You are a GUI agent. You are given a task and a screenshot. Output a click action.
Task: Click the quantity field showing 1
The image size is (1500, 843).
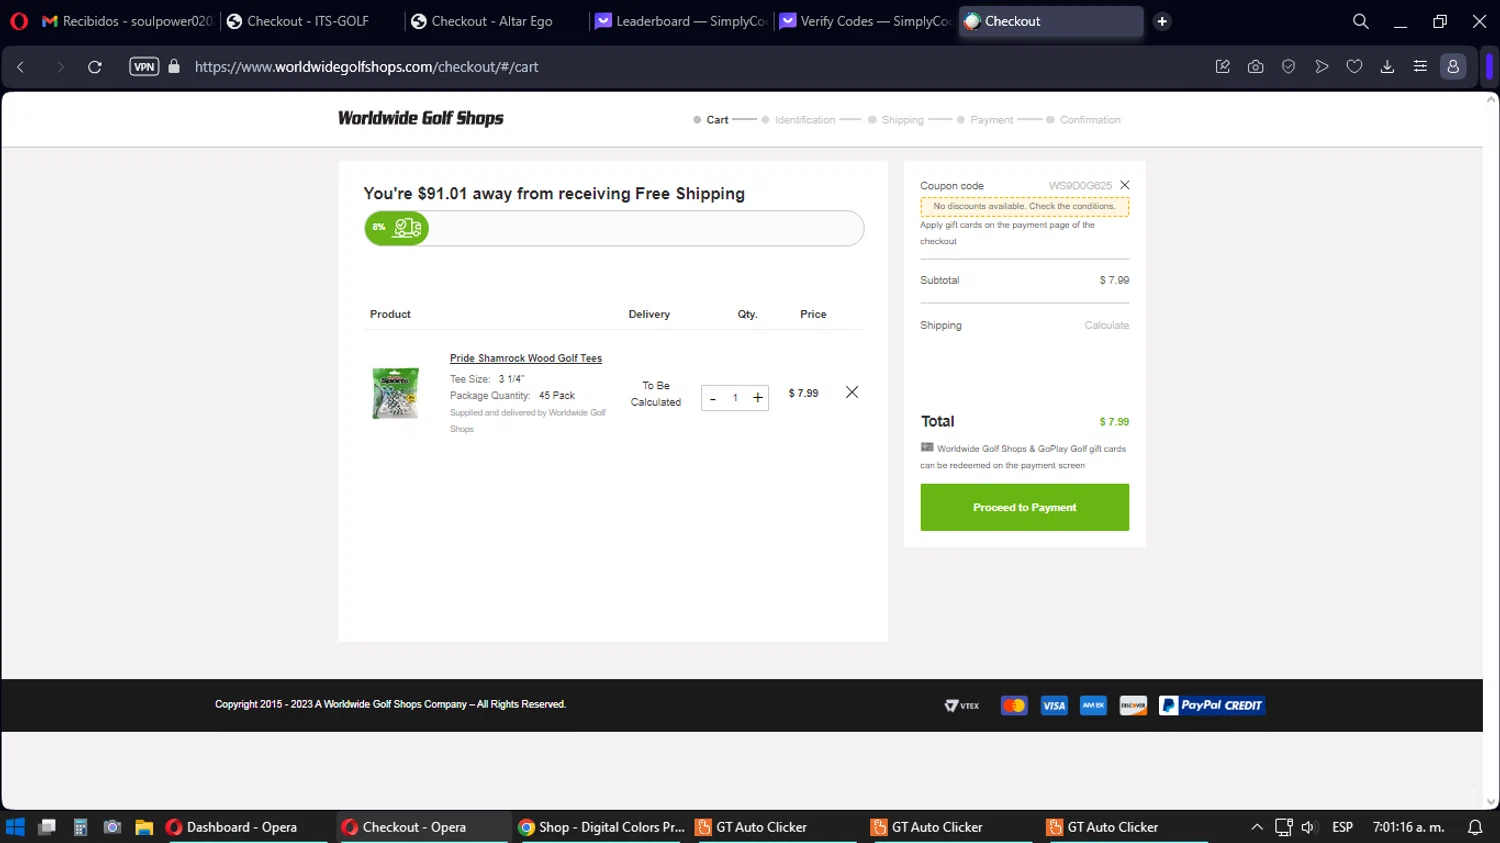coord(735,398)
